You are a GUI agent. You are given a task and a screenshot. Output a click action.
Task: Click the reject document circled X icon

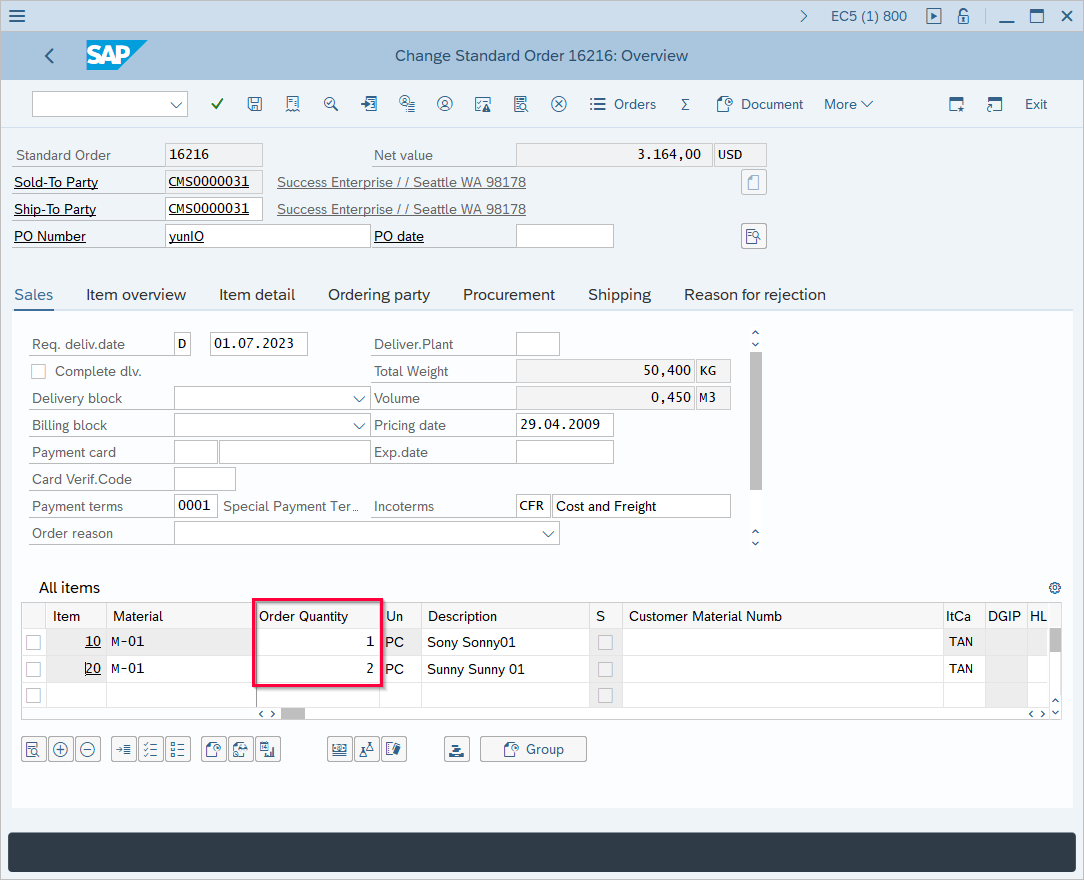coord(559,104)
